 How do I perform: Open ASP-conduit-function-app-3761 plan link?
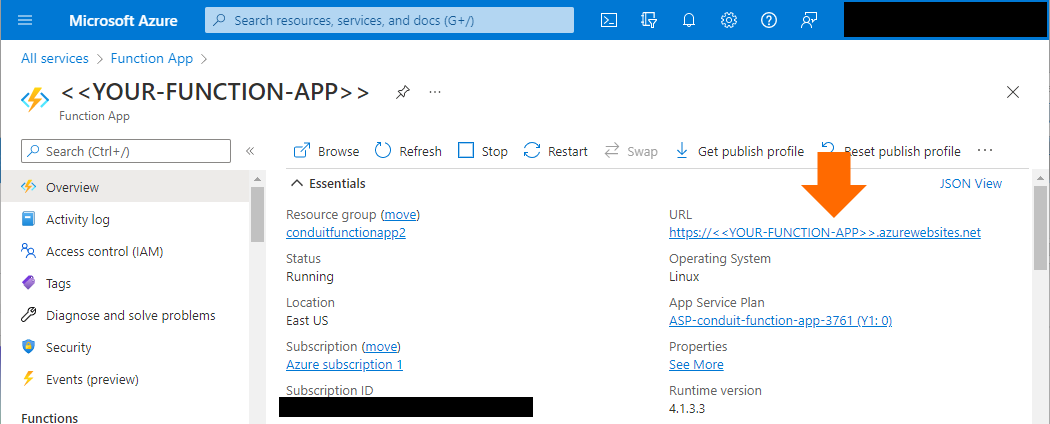[781, 321]
